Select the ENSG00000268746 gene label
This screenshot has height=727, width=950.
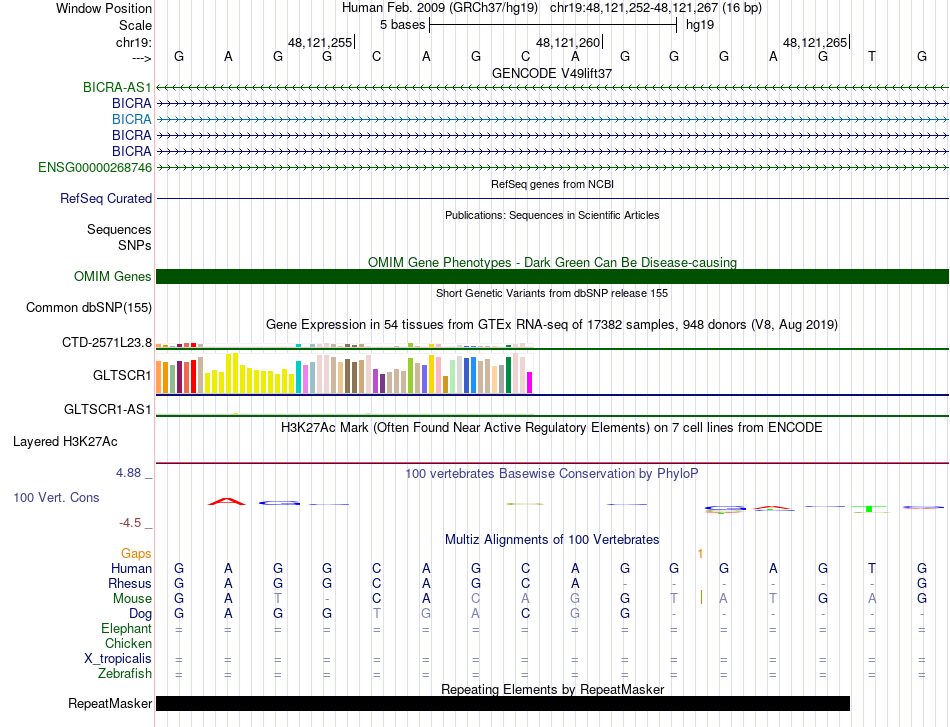[x=95, y=167]
